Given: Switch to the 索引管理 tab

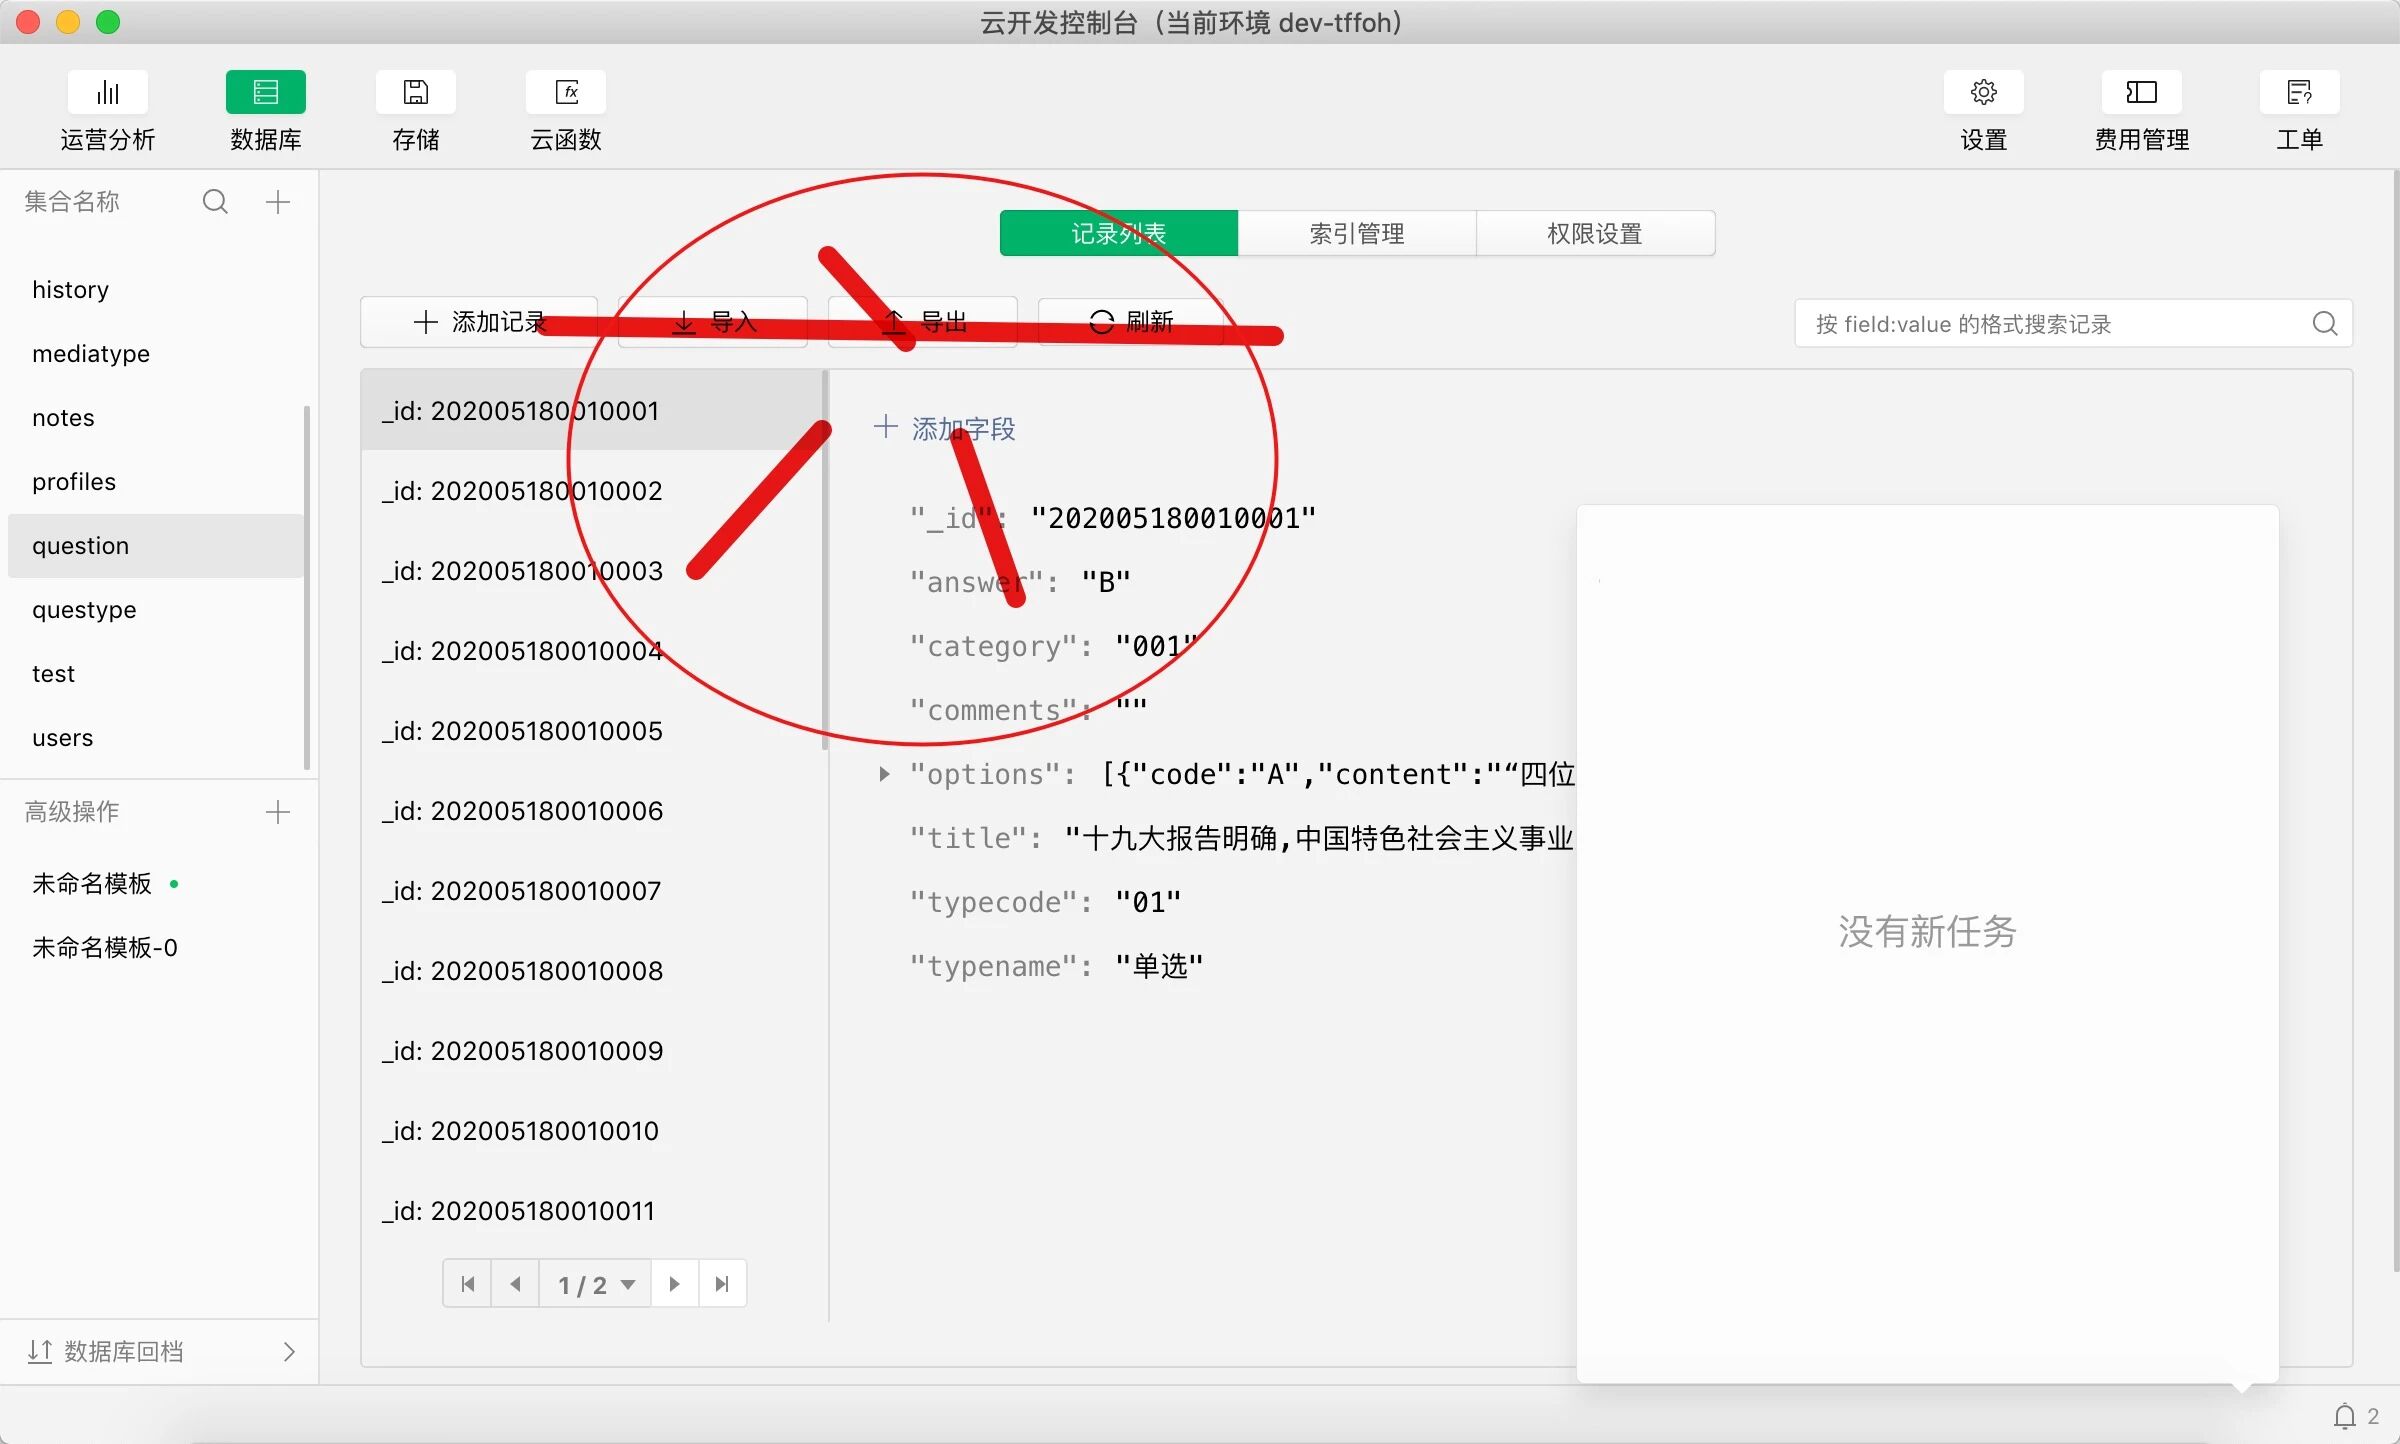Looking at the screenshot, I should pyautogui.click(x=1356, y=233).
